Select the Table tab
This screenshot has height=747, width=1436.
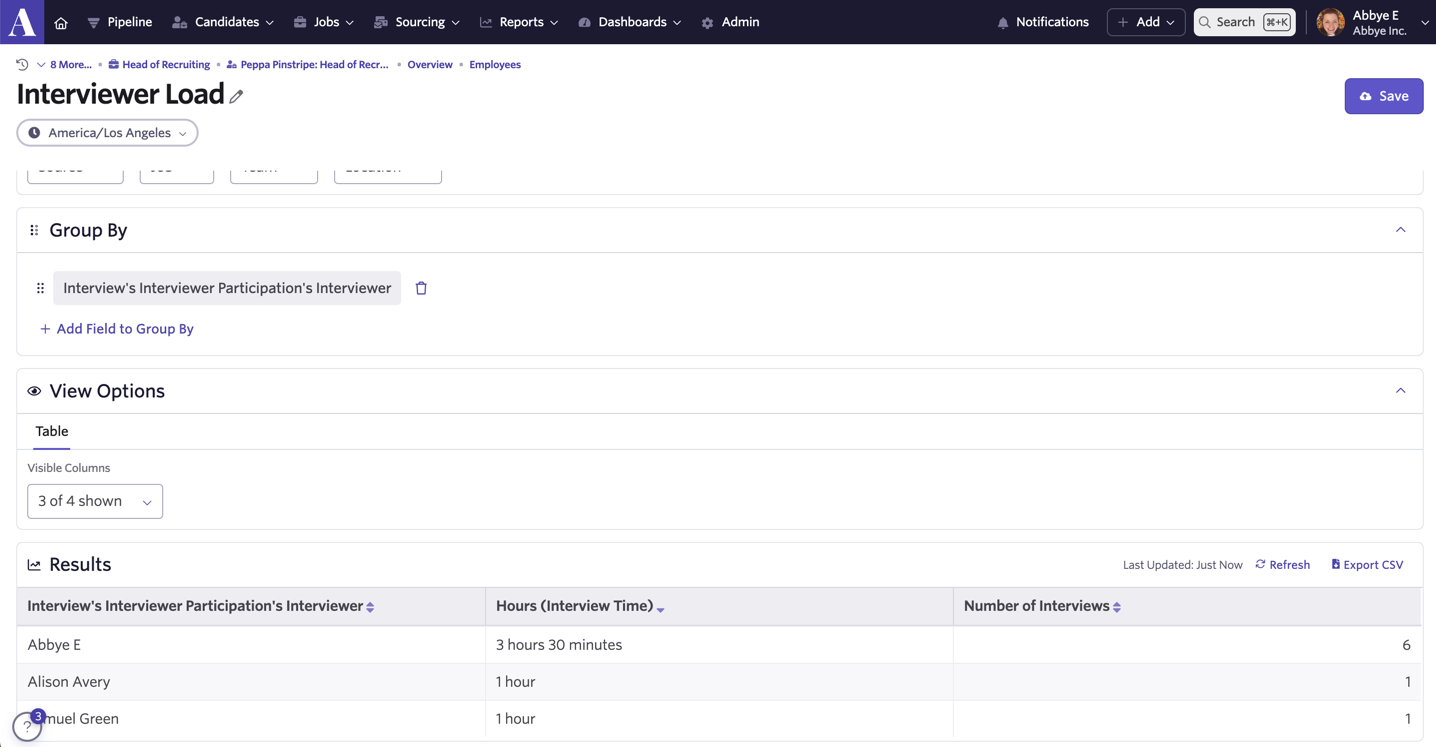(52, 431)
